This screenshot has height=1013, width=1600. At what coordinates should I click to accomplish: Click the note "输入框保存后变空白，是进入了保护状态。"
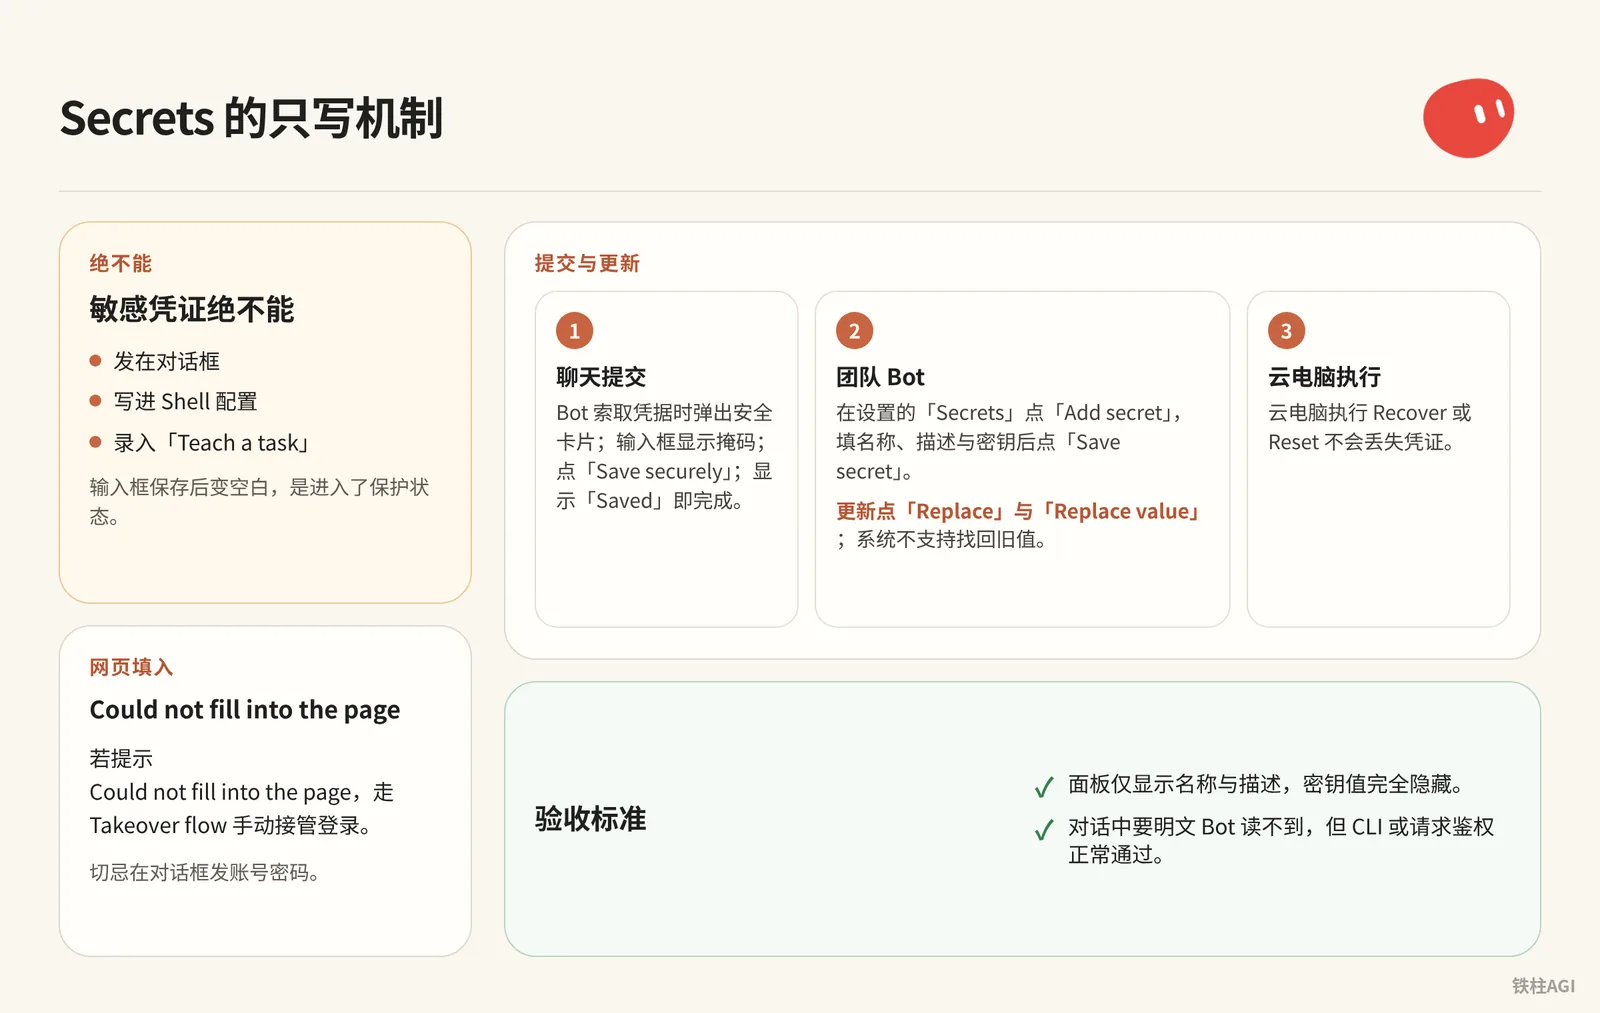click(259, 501)
